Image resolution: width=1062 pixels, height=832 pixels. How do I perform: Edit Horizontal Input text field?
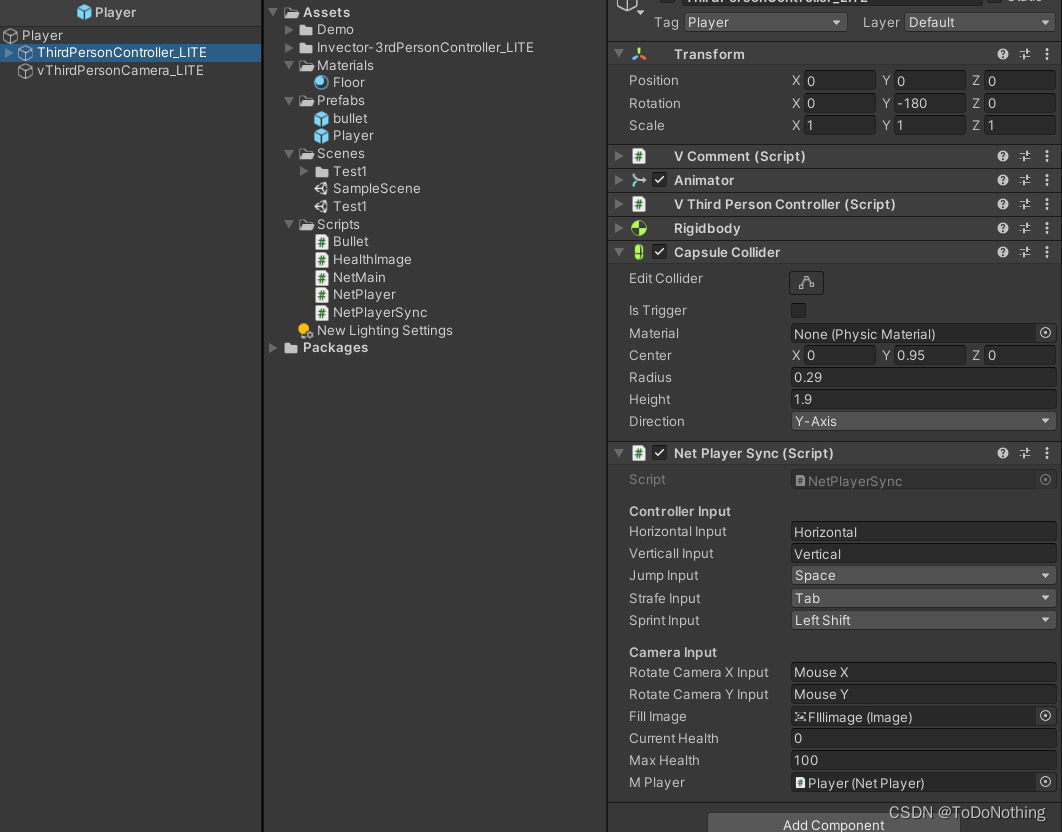tap(922, 533)
